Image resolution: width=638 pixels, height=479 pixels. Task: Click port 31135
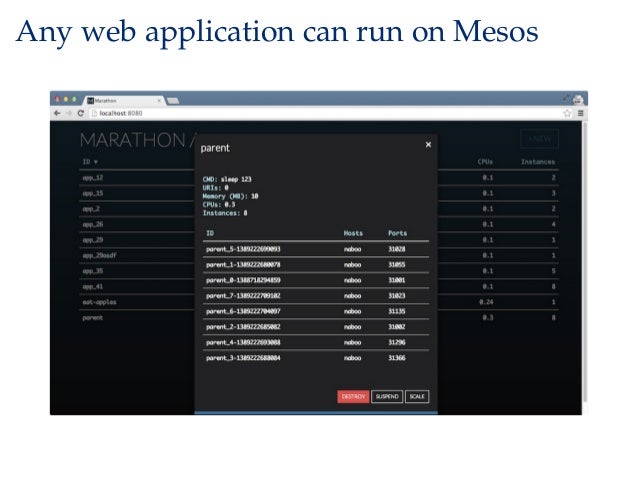[x=397, y=311]
